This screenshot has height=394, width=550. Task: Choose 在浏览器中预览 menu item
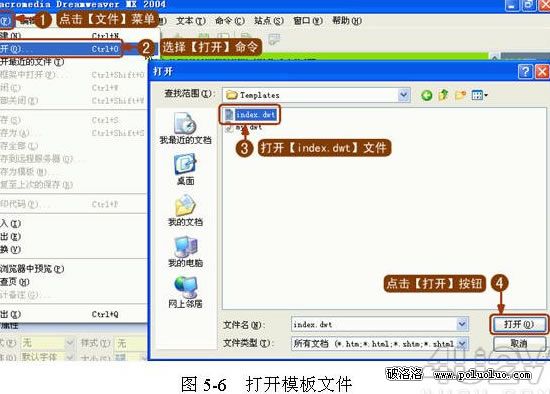(74, 269)
